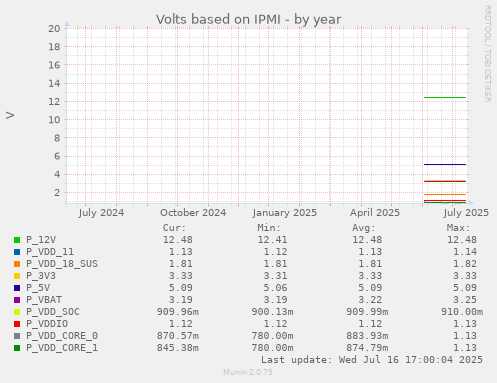Click the P_VDD_11 maximum value 1.14
Image resolution: width=497 pixels, height=383 pixels.
tap(465, 252)
